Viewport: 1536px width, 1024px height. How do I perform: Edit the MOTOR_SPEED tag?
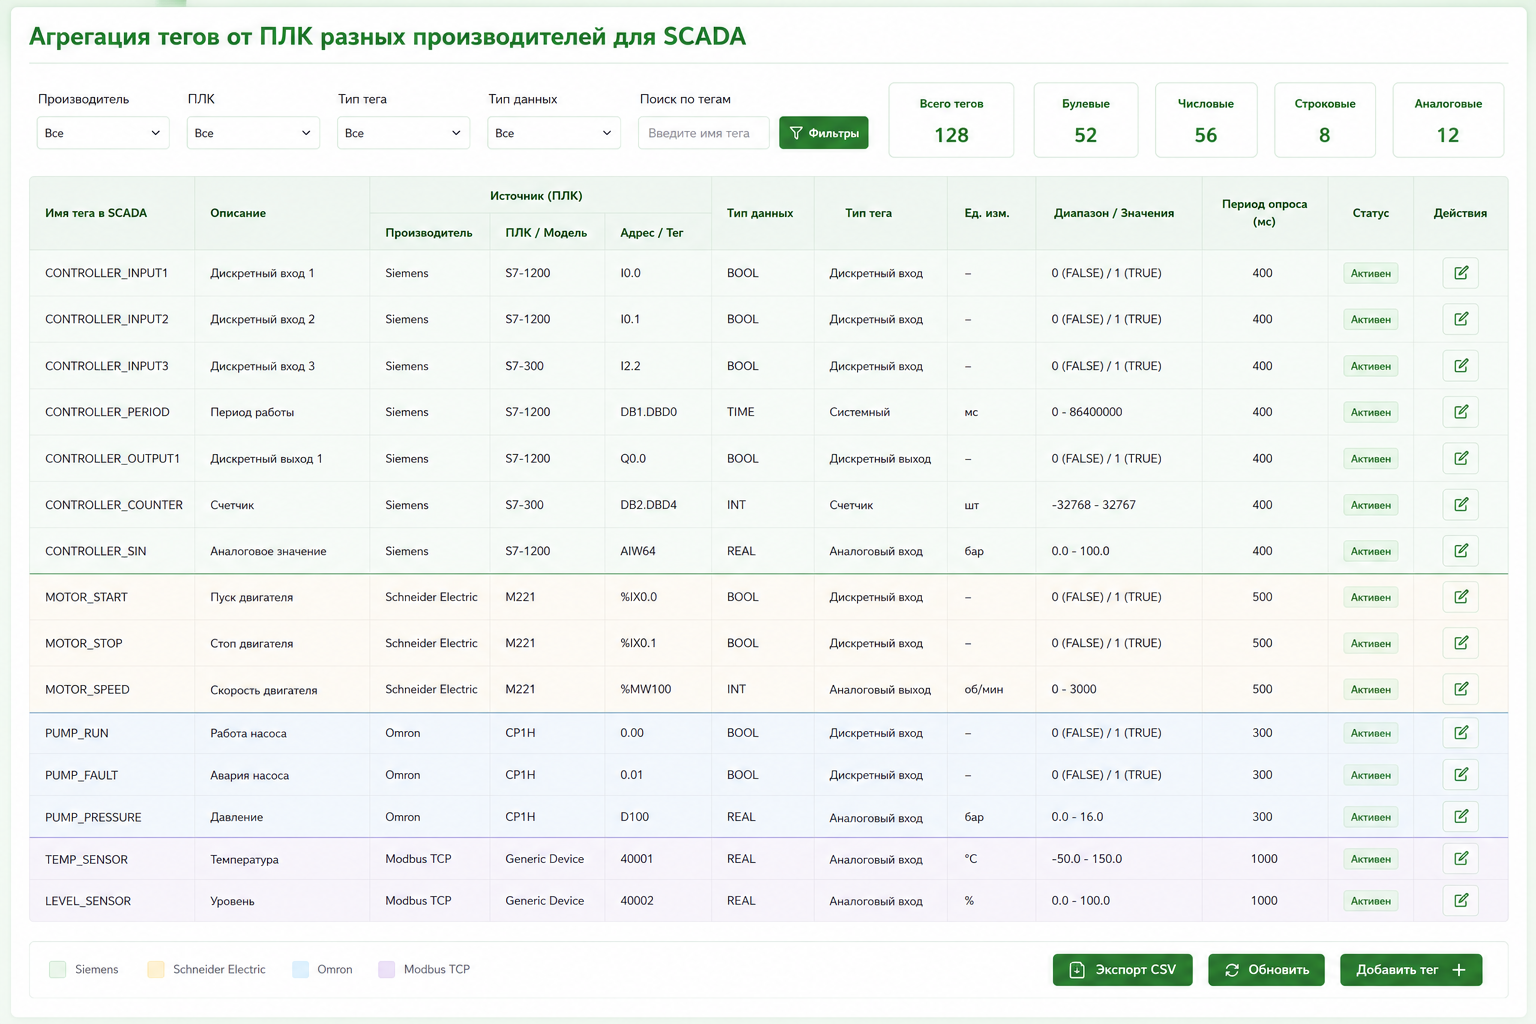[x=1460, y=689]
